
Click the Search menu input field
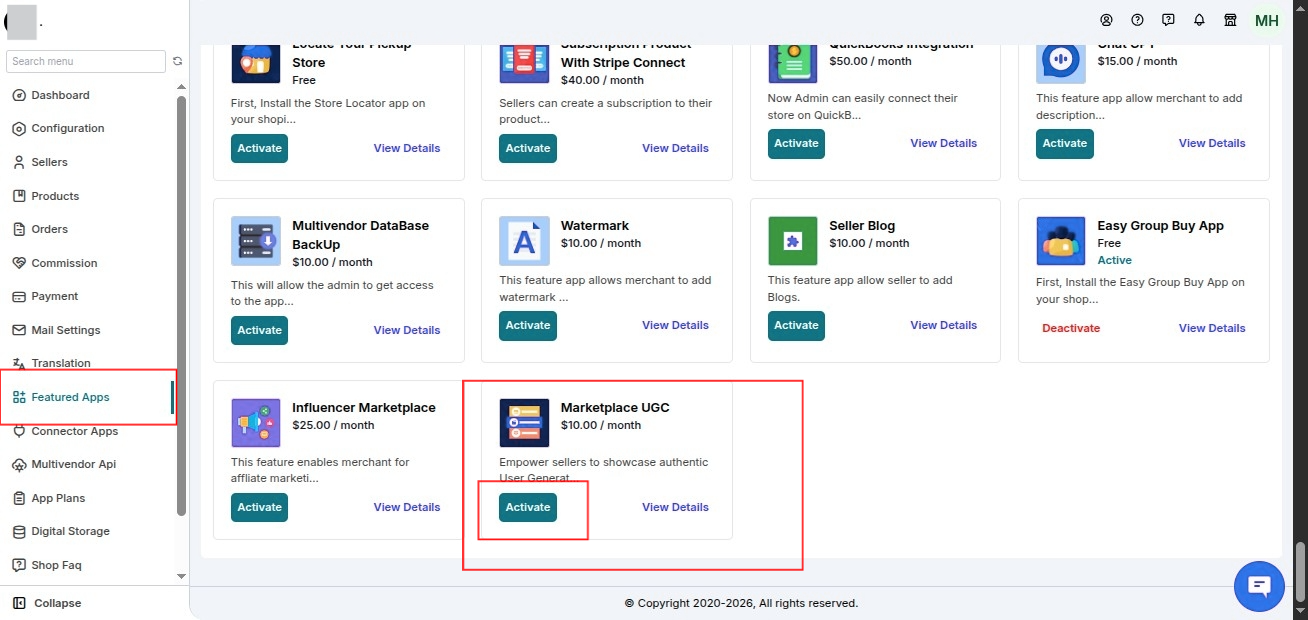(86, 61)
